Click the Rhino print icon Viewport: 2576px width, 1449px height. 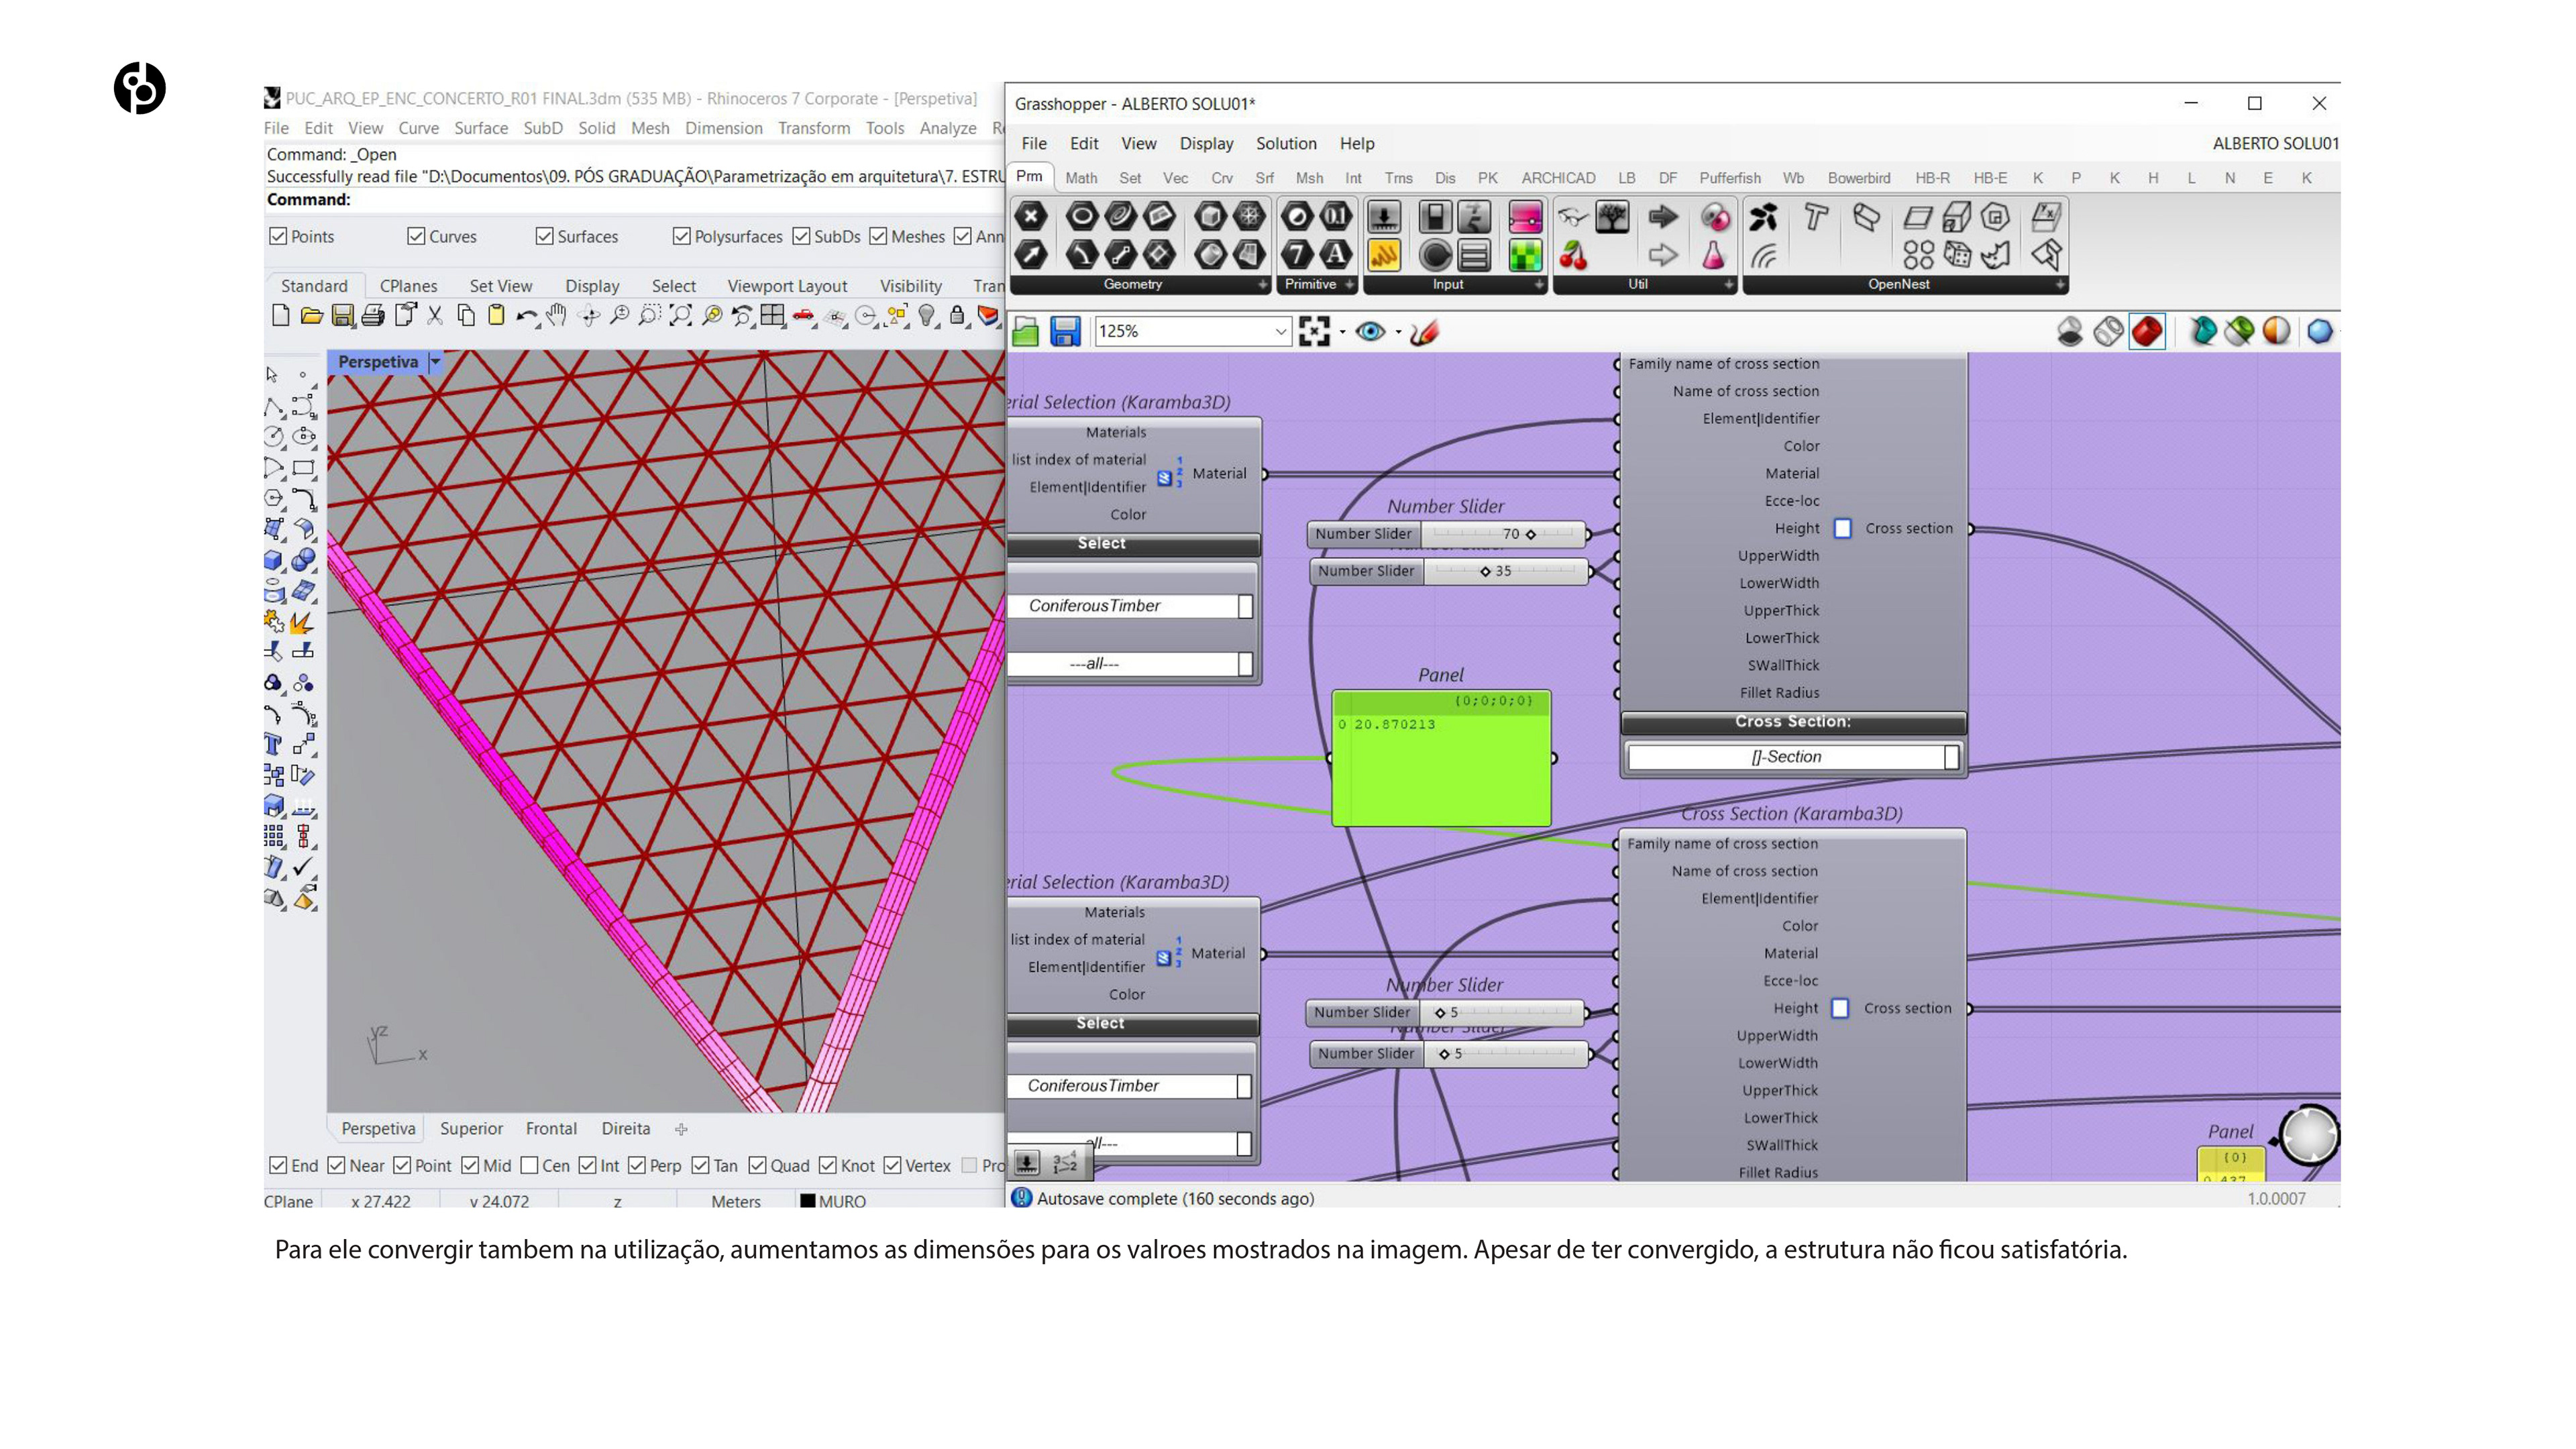(x=373, y=316)
